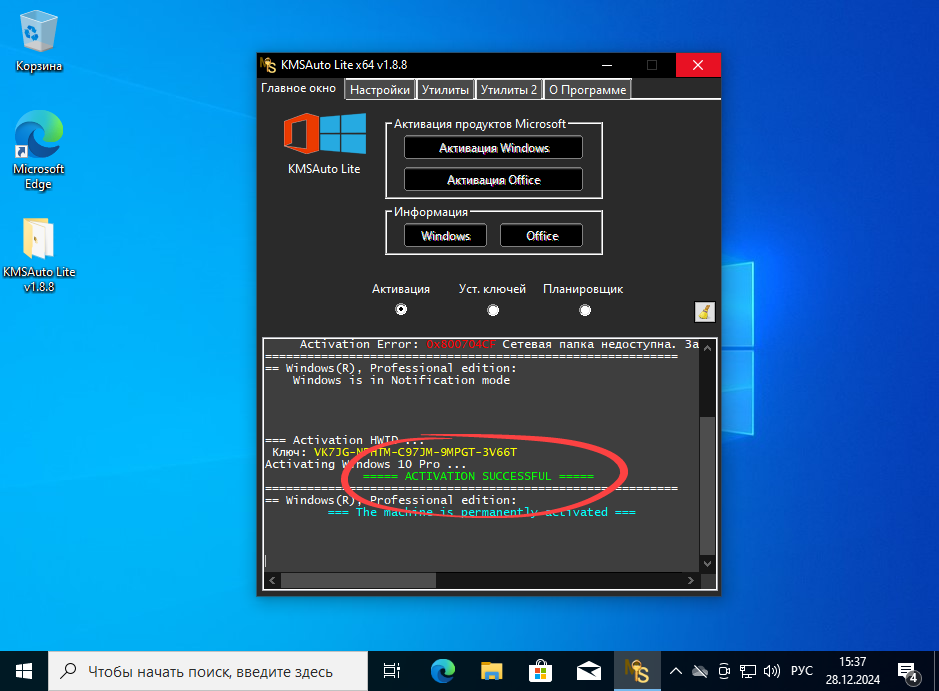The height and width of the screenshot is (691, 939).
Task: Open the Утилиты 2 tab
Action: tap(508, 89)
